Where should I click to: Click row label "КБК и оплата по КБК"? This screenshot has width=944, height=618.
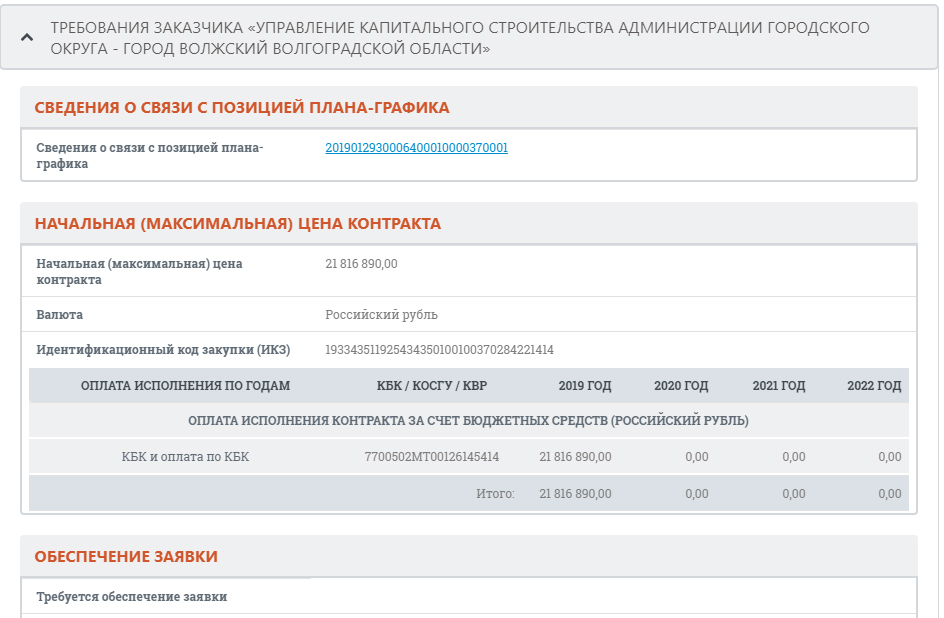(185, 457)
